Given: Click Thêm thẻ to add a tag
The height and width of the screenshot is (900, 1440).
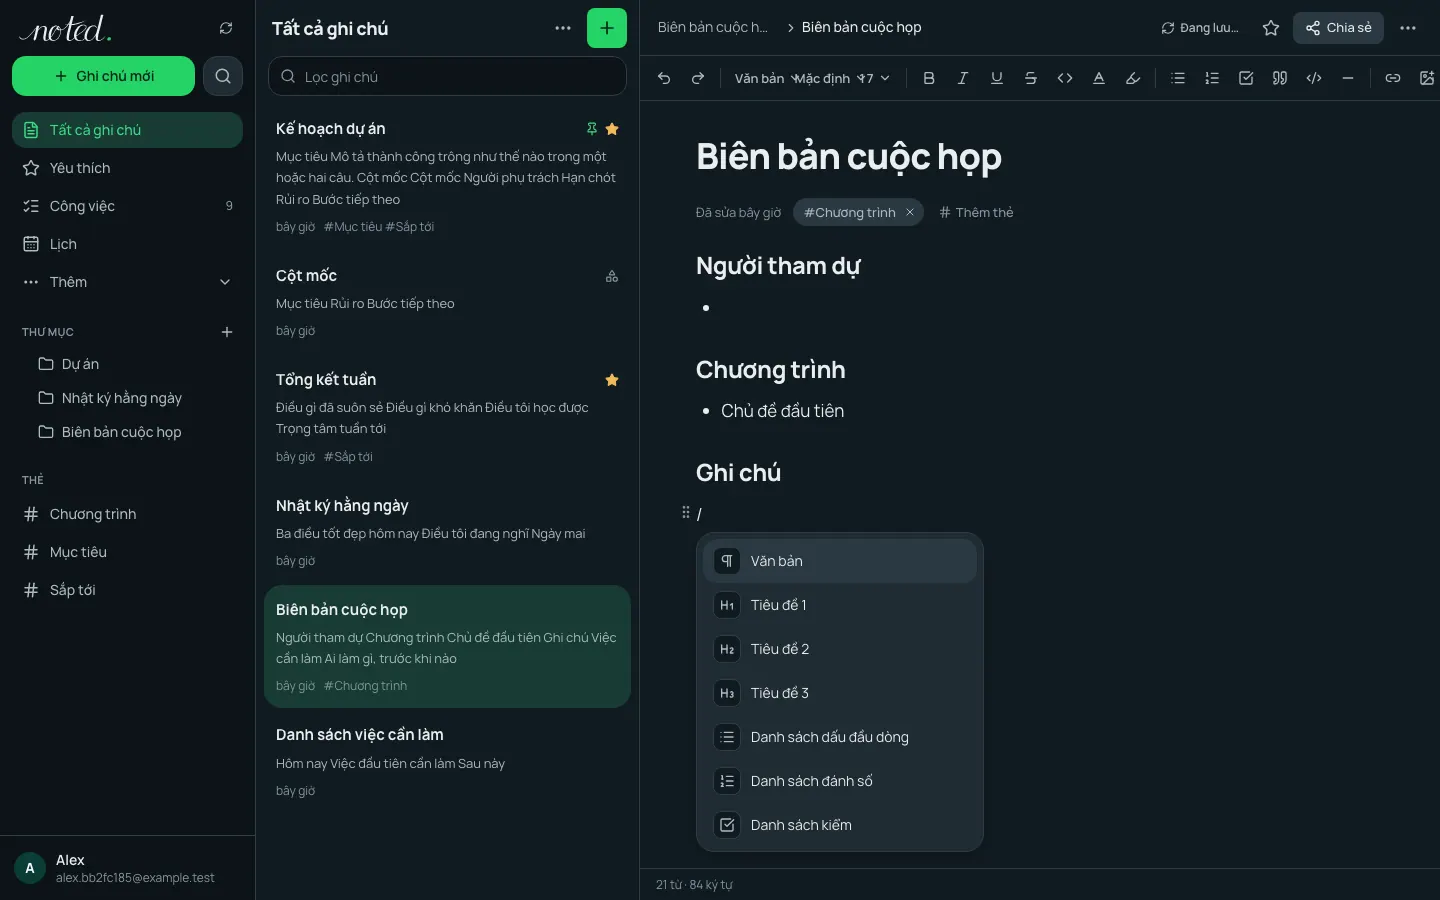Looking at the screenshot, I should [976, 212].
